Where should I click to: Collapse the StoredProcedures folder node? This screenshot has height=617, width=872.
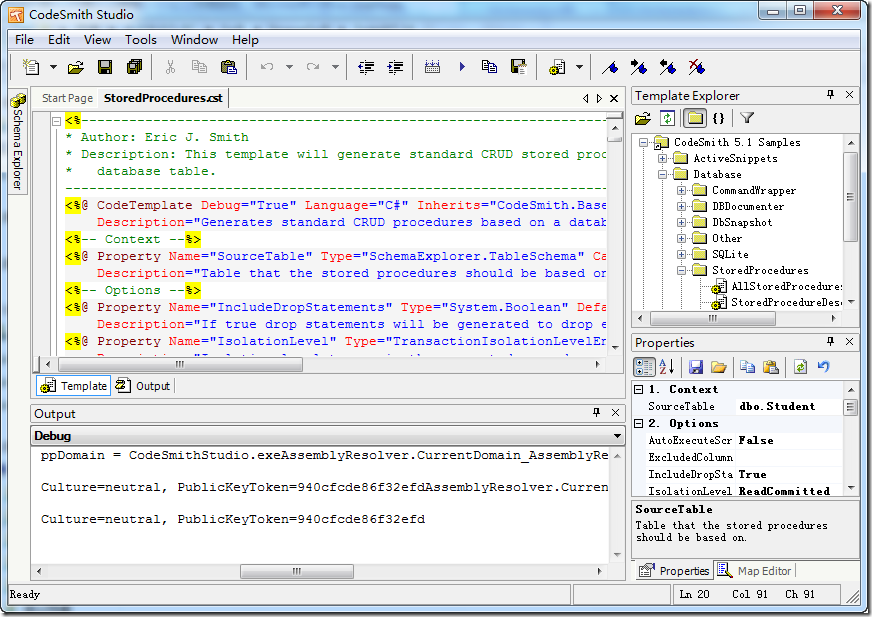pos(682,271)
